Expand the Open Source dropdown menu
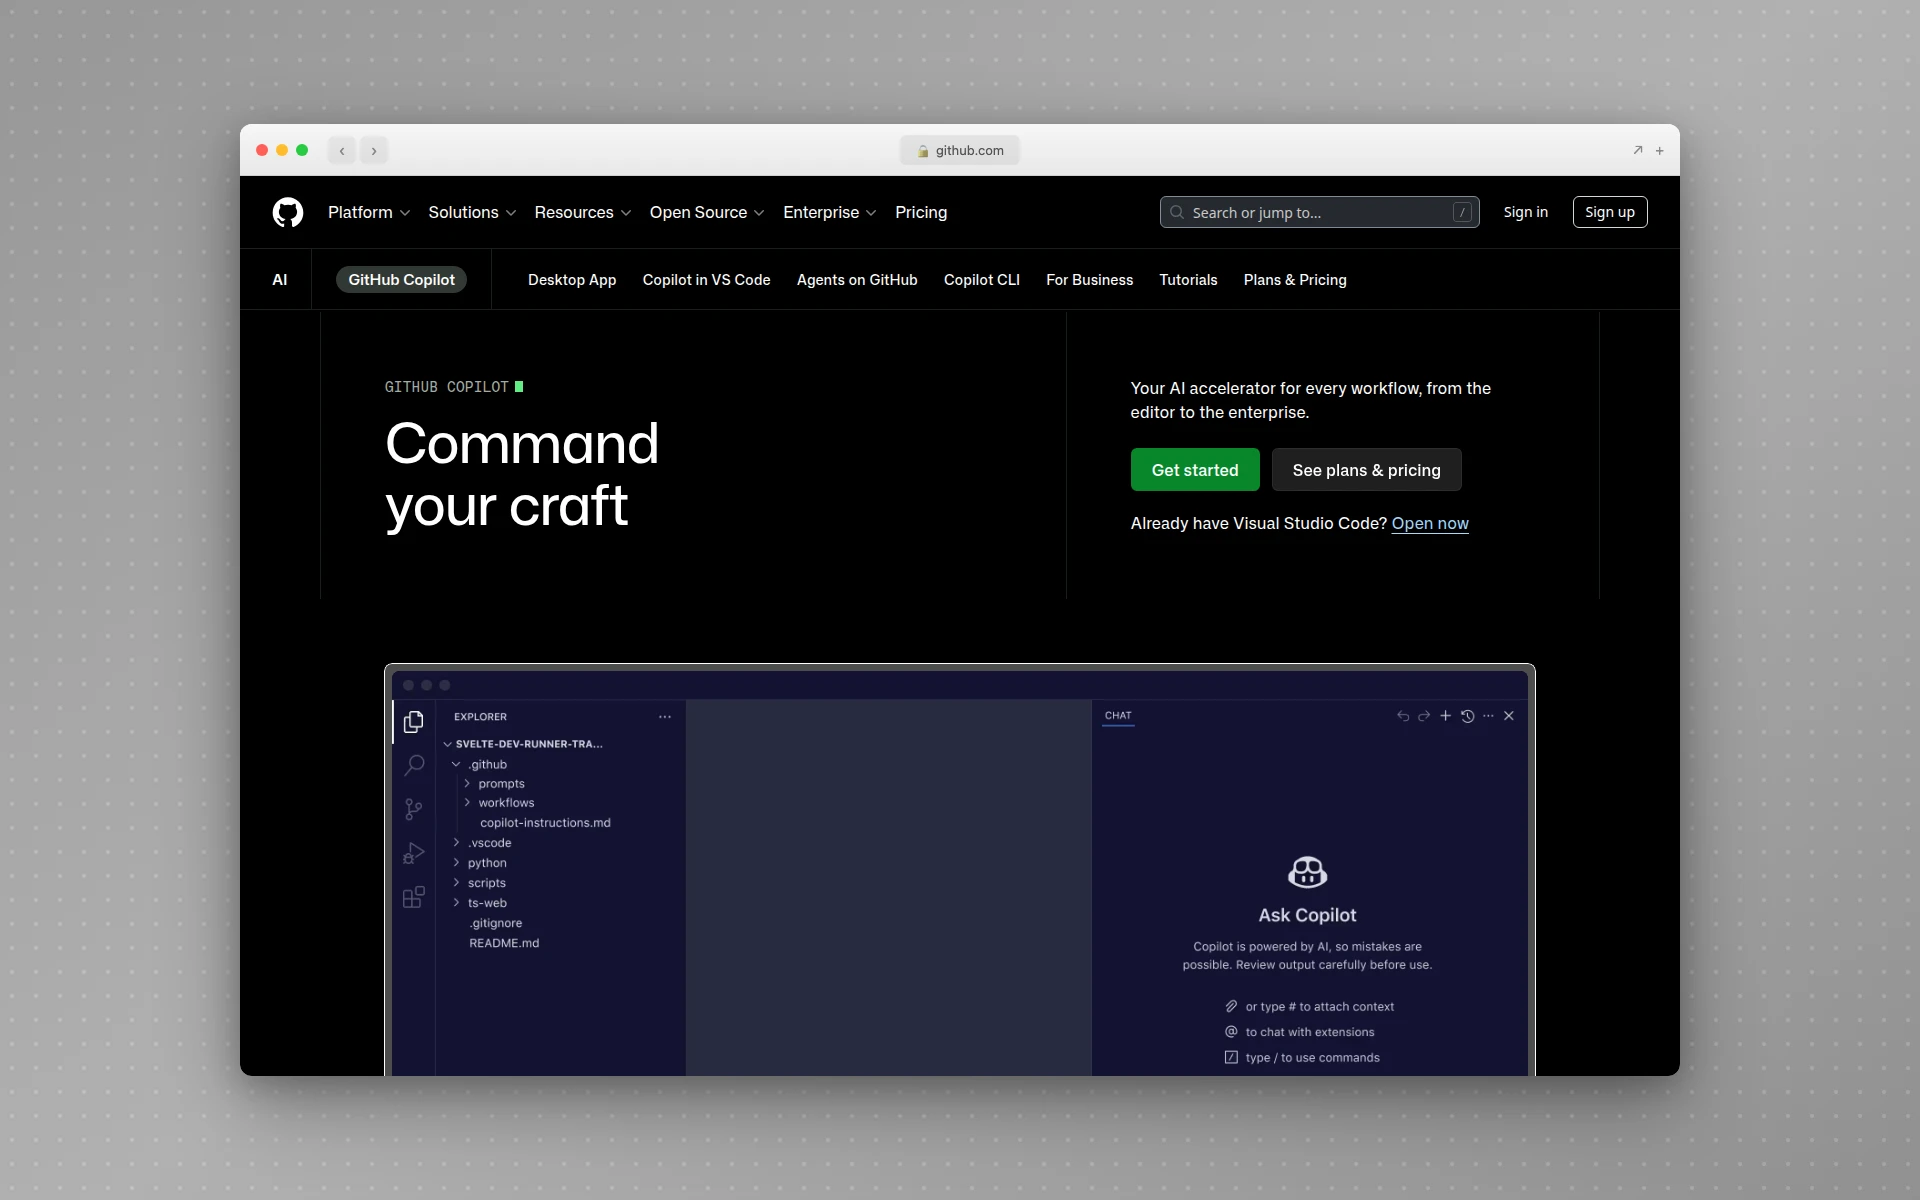Screen dimensions: 1920x1200 point(707,212)
